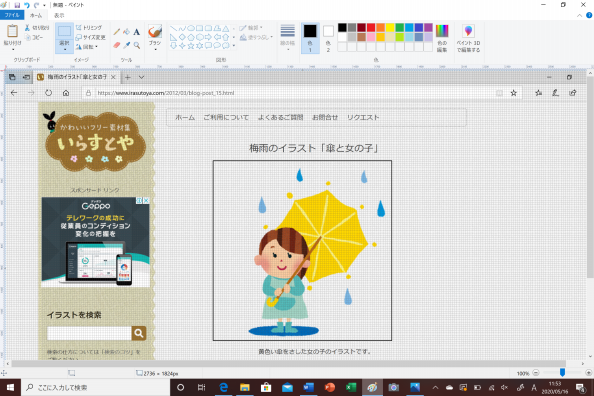Pick the yellow color swatch
This screenshot has height=396, width=594.
coord(390,28)
